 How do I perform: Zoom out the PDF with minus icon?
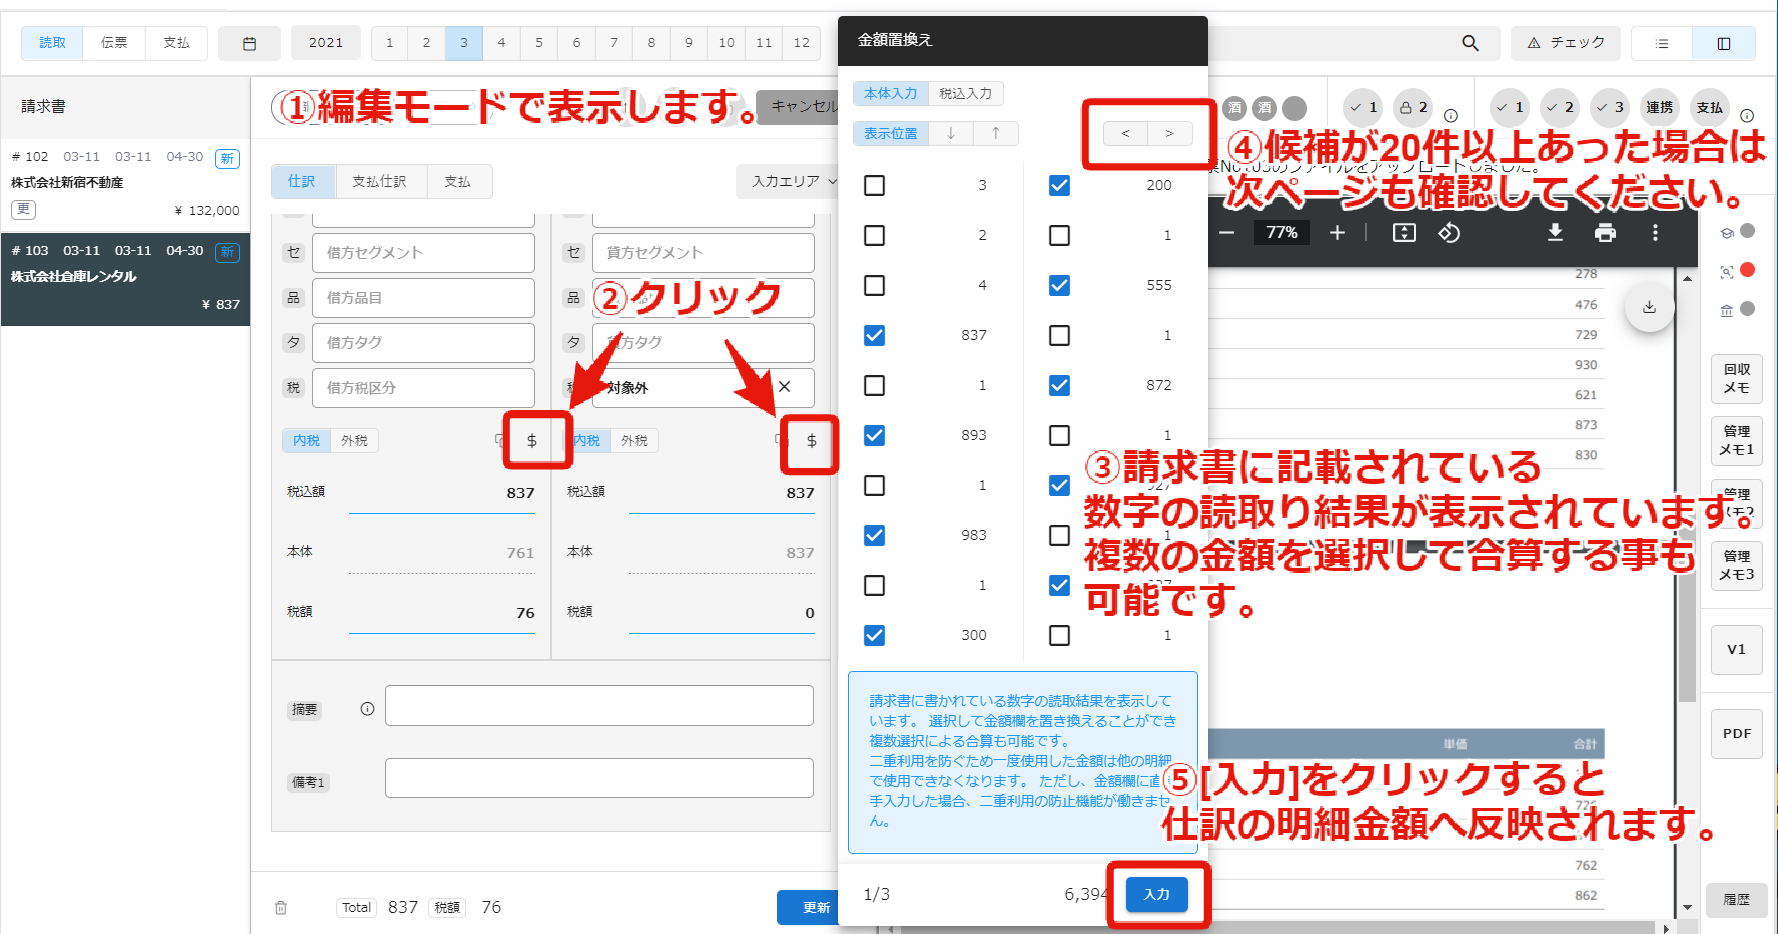click(x=1227, y=232)
